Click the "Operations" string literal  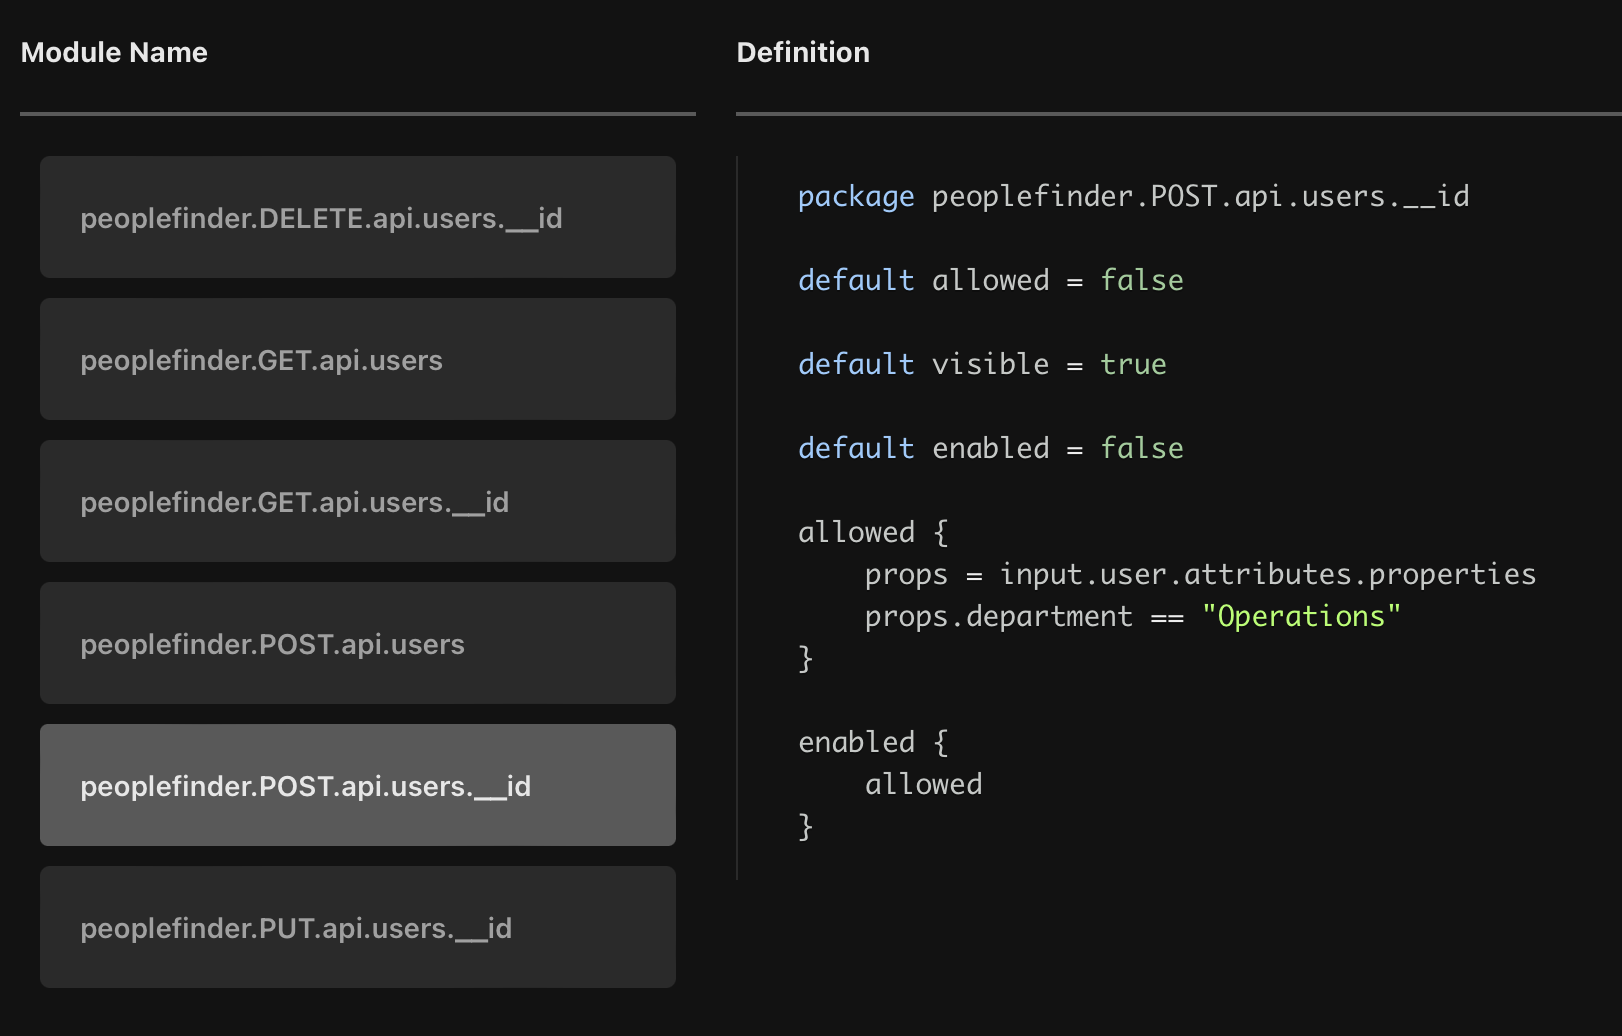pos(1300,617)
